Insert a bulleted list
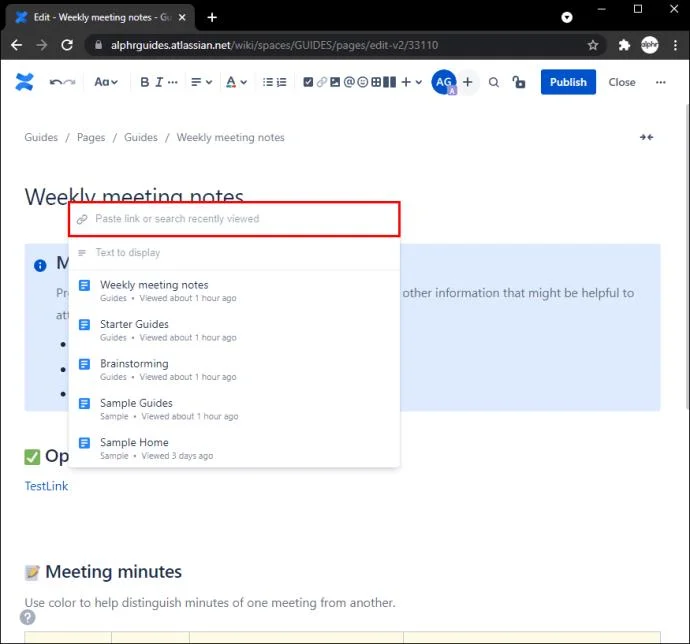690x644 pixels. (268, 82)
